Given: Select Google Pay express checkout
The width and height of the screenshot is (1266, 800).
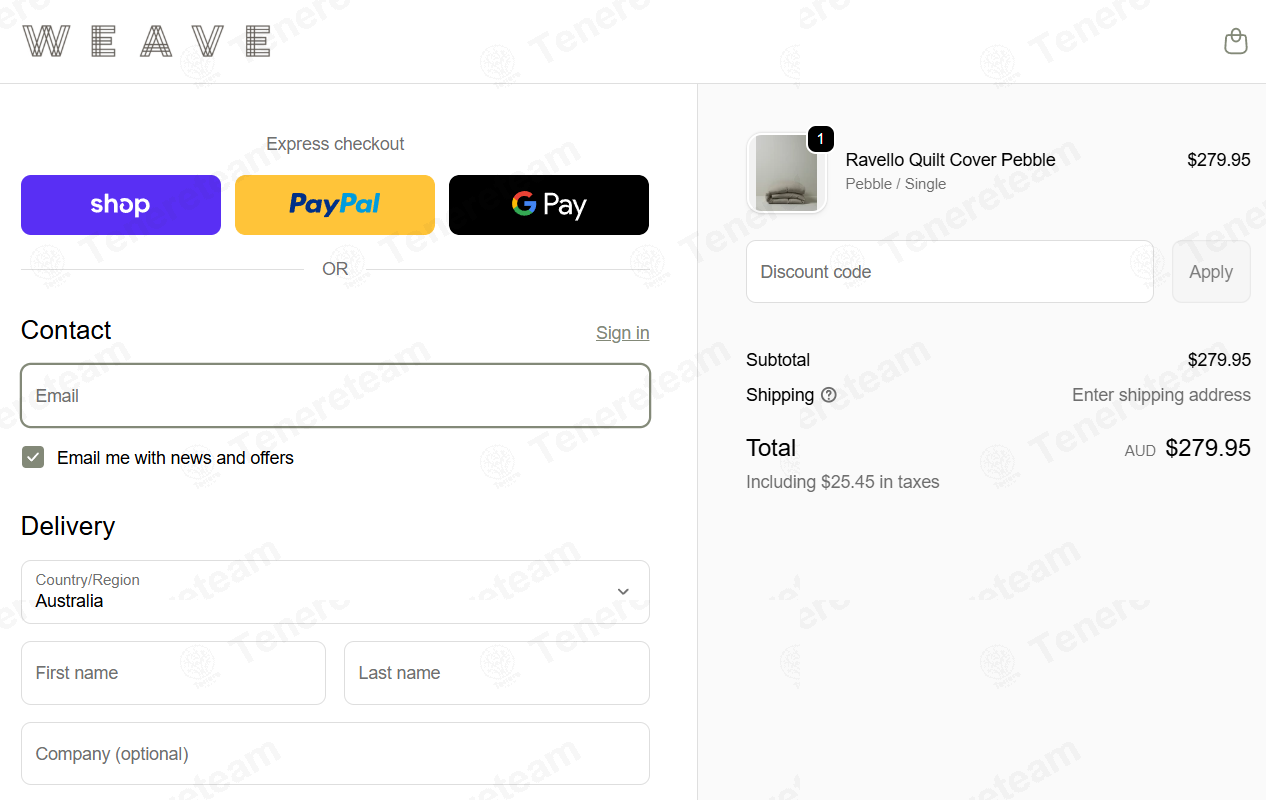Looking at the screenshot, I should pyautogui.click(x=549, y=205).
